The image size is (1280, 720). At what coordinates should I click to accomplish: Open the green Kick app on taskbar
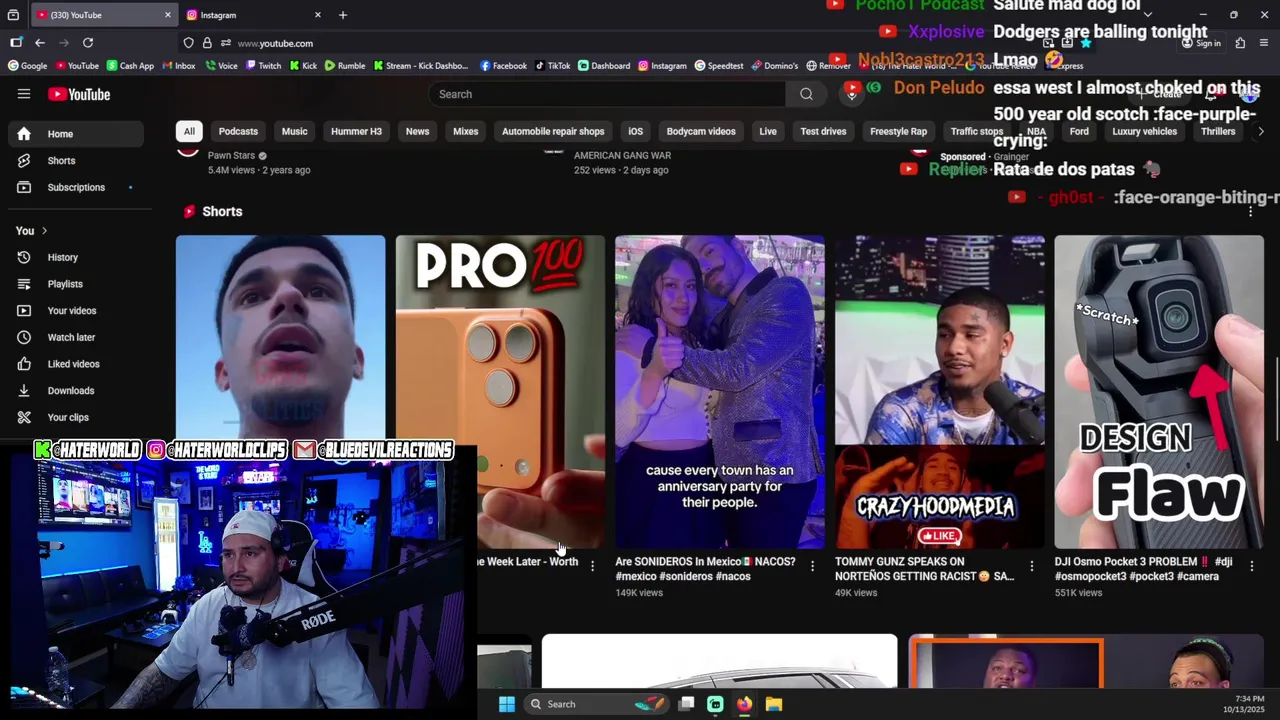pos(715,704)
